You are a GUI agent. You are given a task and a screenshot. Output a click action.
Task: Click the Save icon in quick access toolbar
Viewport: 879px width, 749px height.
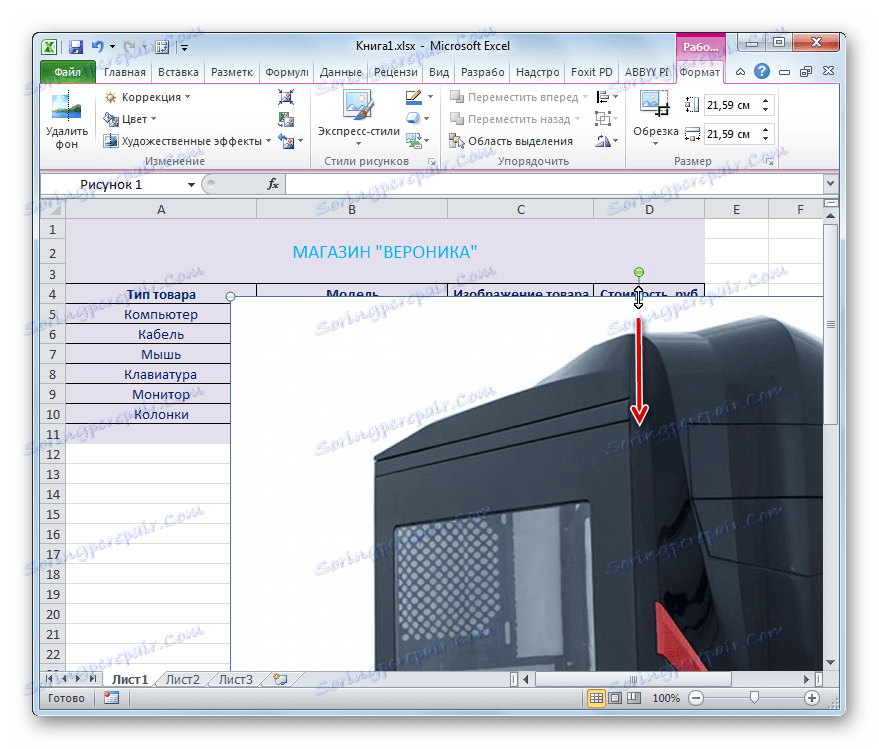point(76,47)
